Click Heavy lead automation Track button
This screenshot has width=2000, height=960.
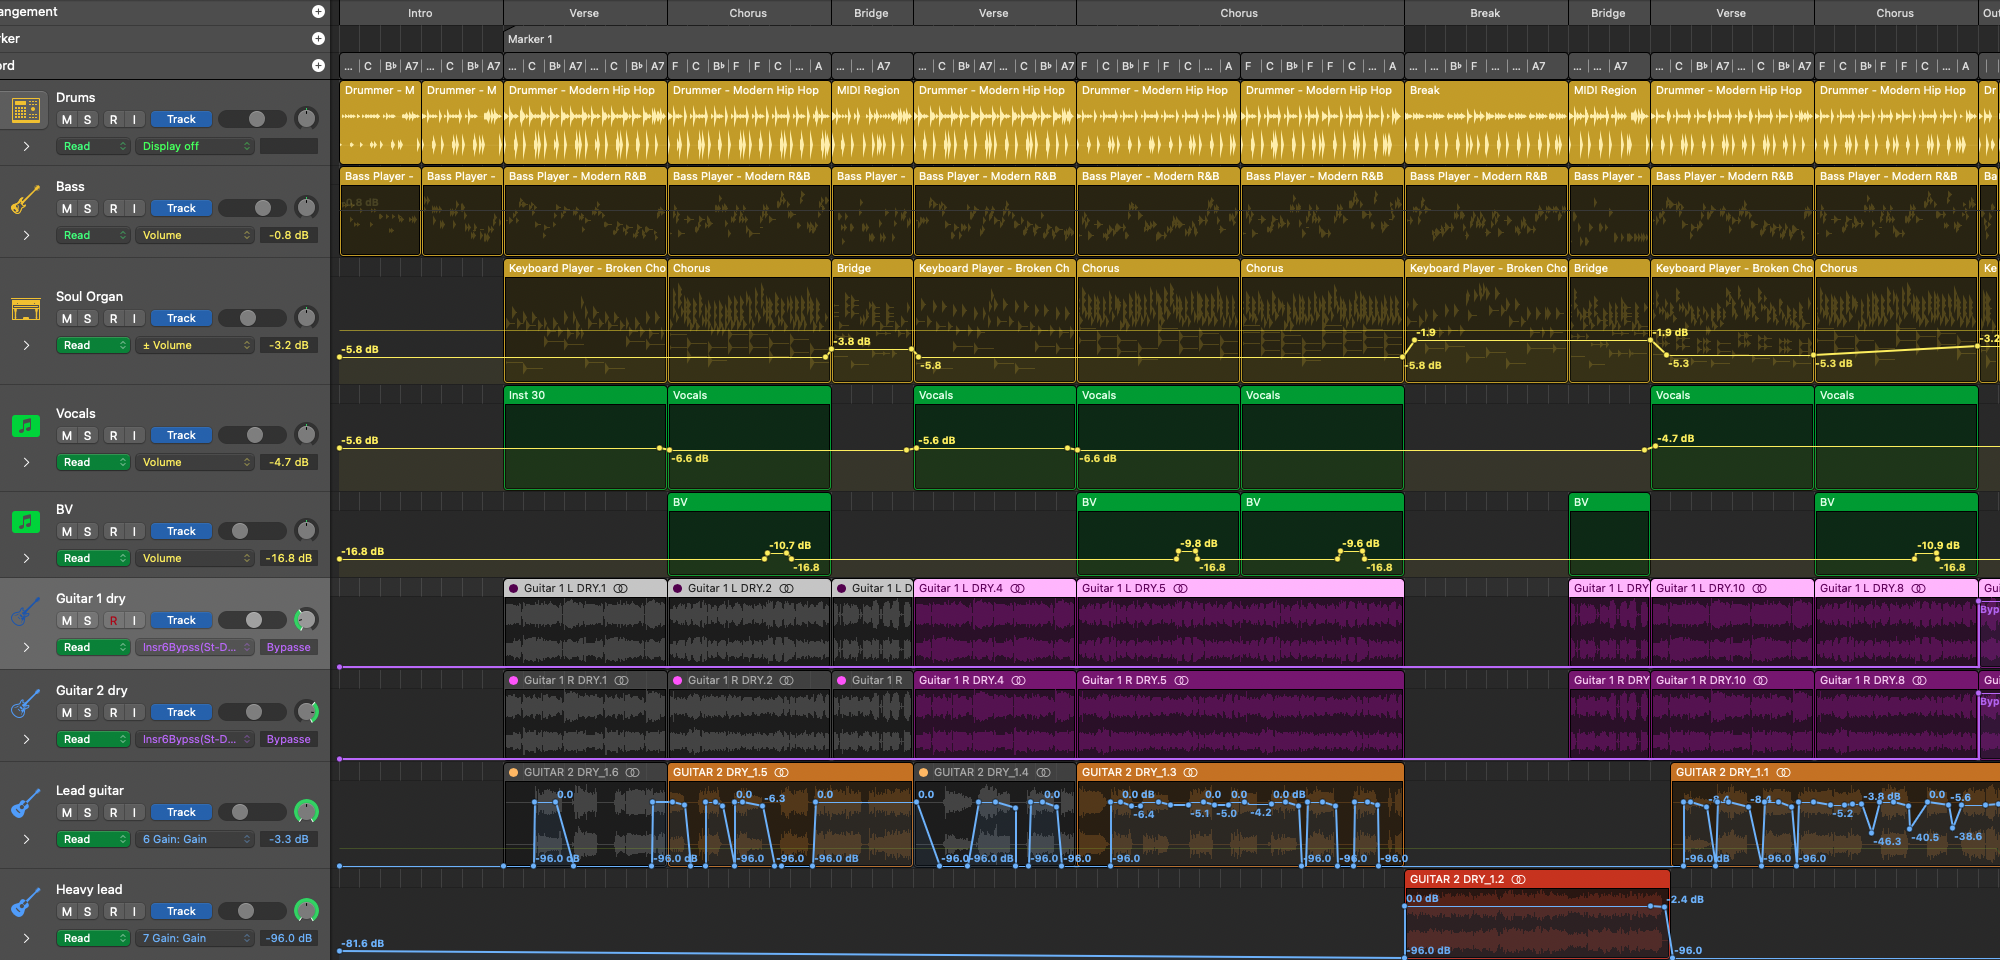coord(181,911)
